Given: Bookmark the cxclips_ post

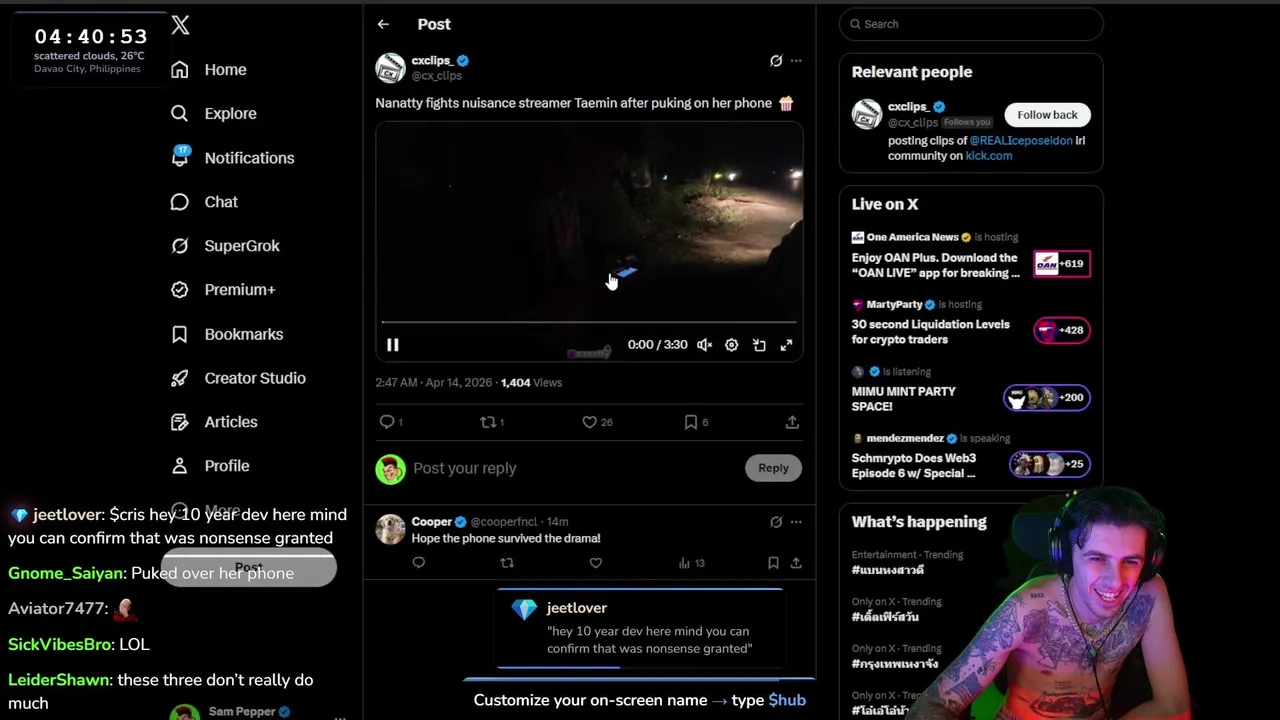Looking at the screenshot, I should click(690, 422).
